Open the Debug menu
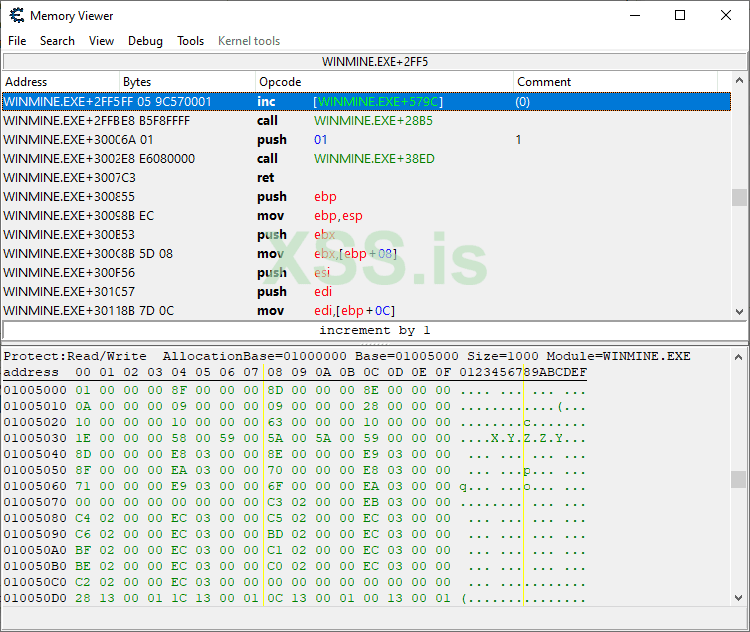The image size is (750, 632). pos(145,41)
